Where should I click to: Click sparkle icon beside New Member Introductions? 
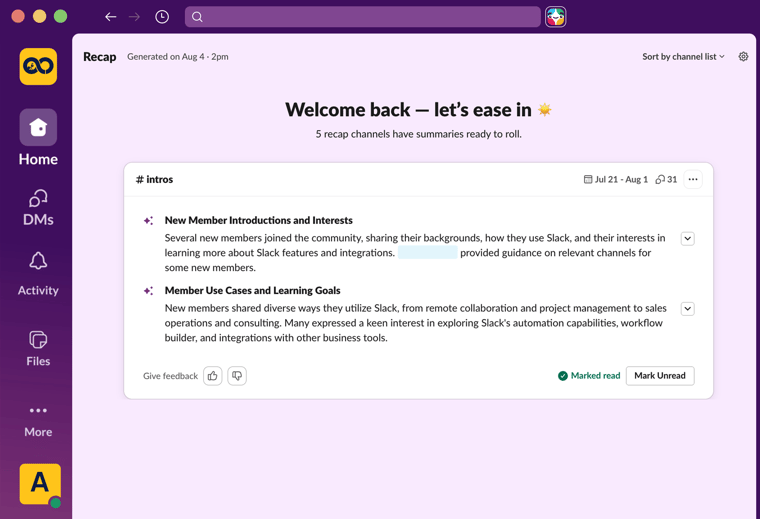coord(148,220)
